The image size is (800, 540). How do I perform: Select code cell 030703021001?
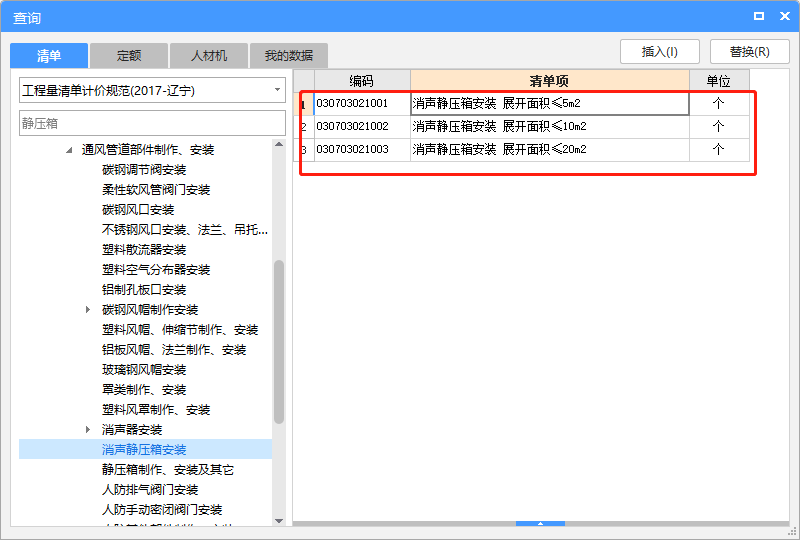point(362,104)
